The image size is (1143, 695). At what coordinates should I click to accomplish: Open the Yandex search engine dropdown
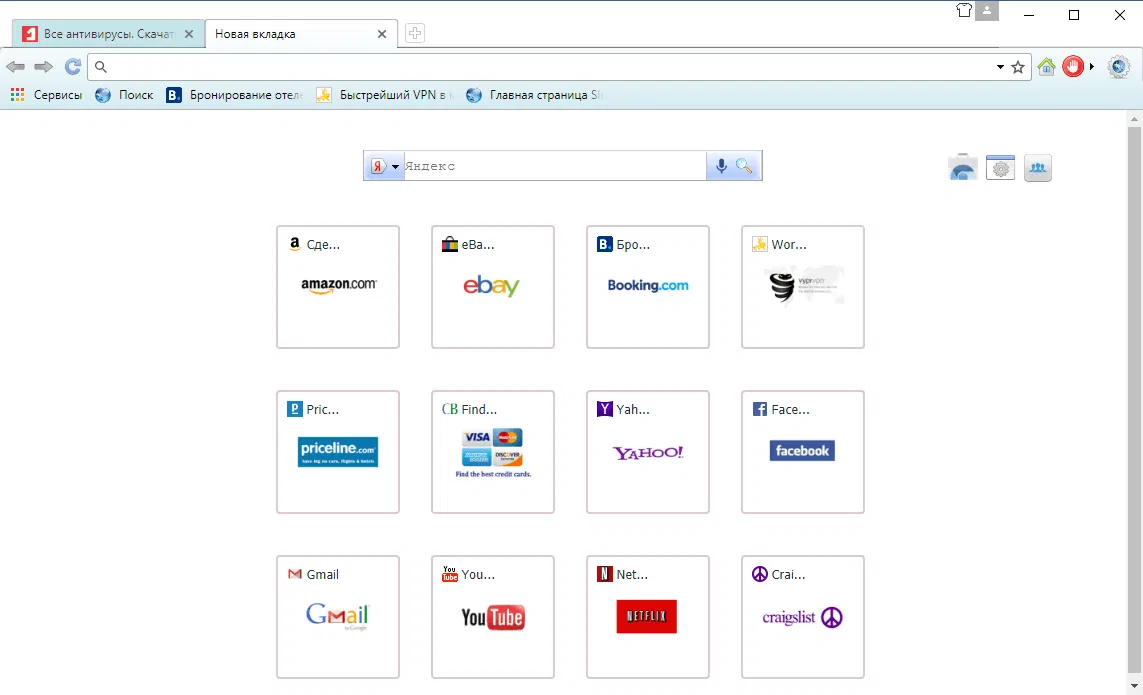pos(385,166)
